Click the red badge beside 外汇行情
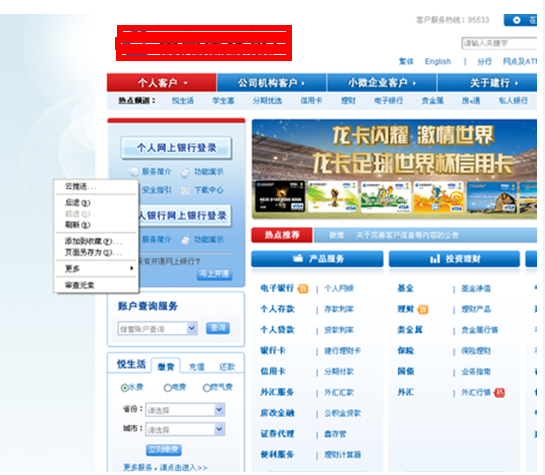 point(499,393)
